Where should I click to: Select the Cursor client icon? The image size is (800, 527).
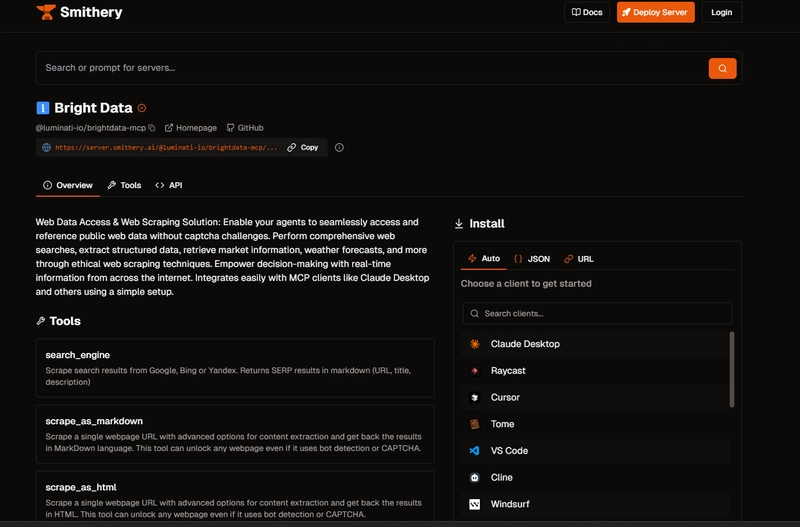474,397
